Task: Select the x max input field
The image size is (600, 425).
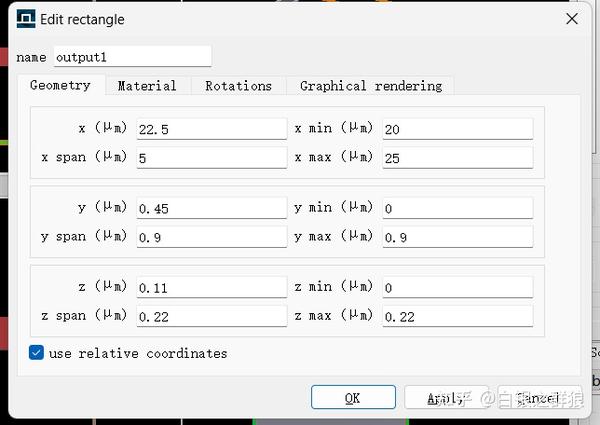Action: (457, 158)
